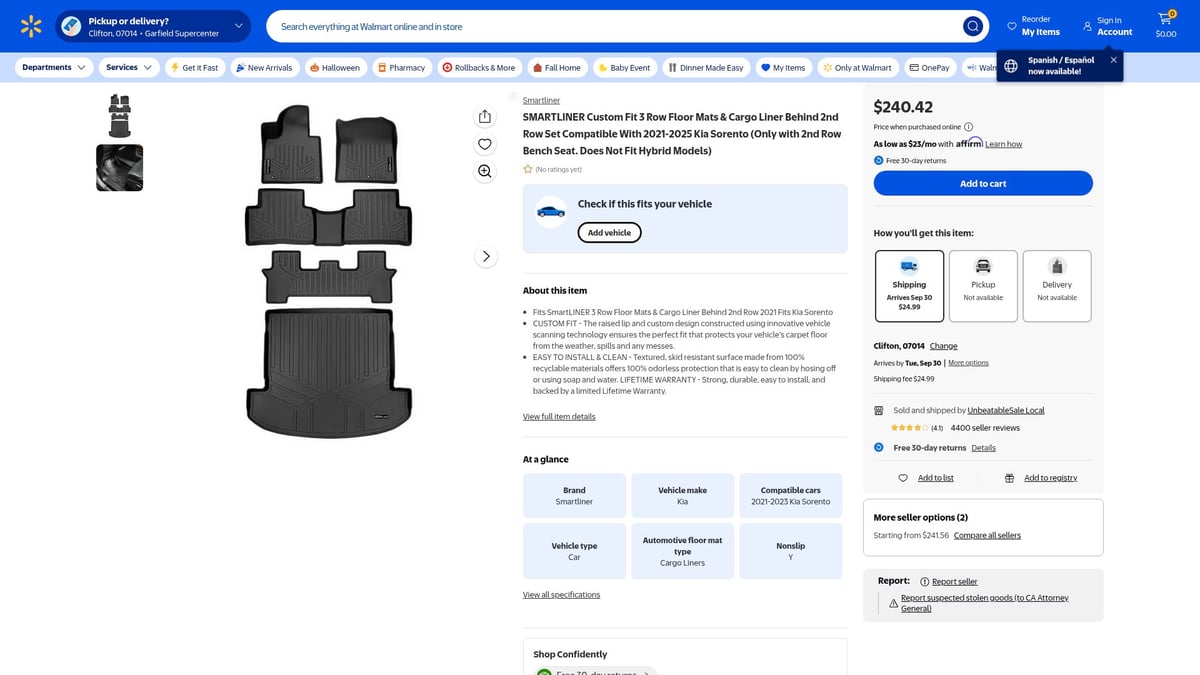This screenshot has height=675, width=1200.
Task: Open Rollbacks & More category
Action: pos(479,68)
